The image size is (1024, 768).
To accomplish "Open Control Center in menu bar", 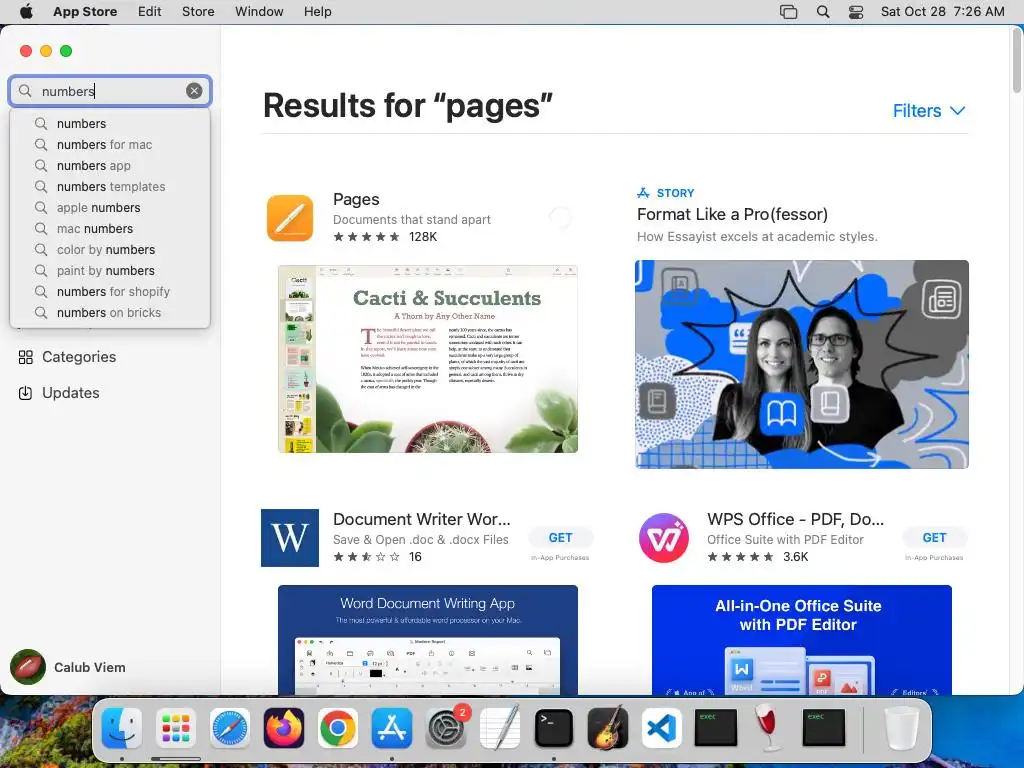I will pyautogui.click(x=856, y=12).
